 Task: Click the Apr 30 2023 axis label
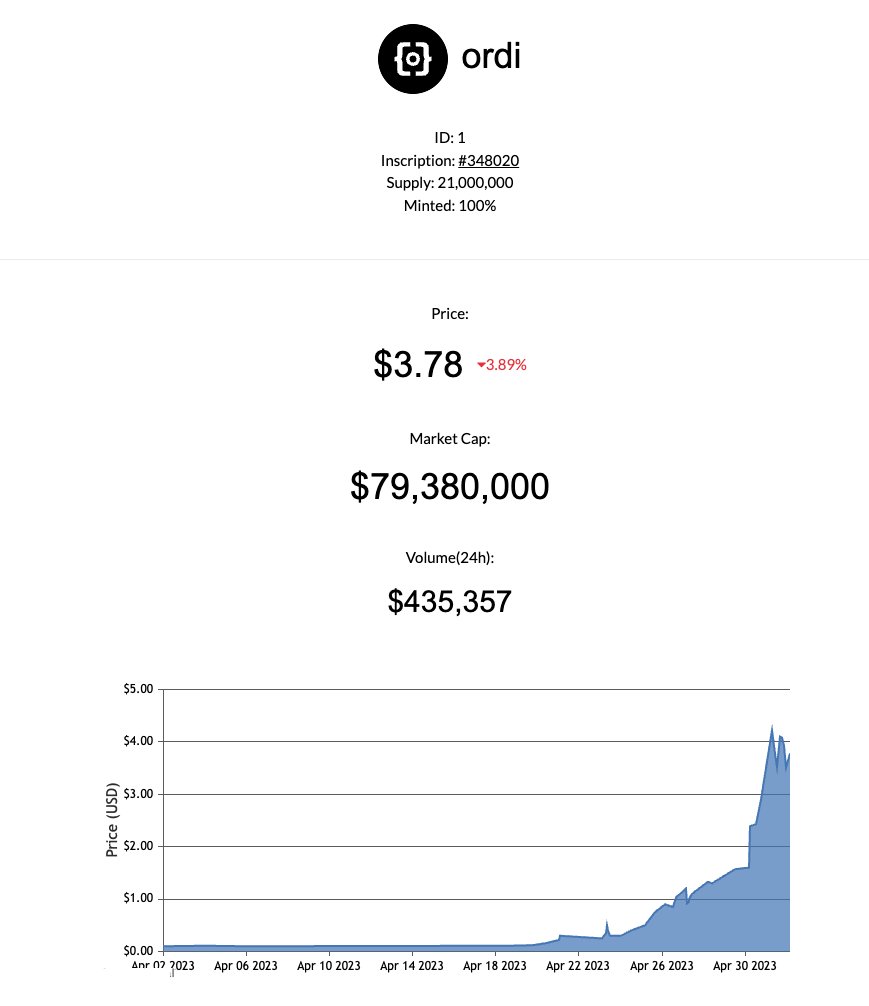[x=744, y=966]
